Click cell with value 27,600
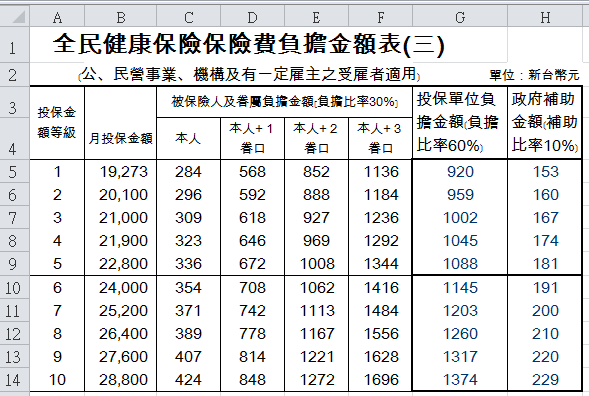The height and width of the screenshot is (396, 589). [x=121, y=357]
